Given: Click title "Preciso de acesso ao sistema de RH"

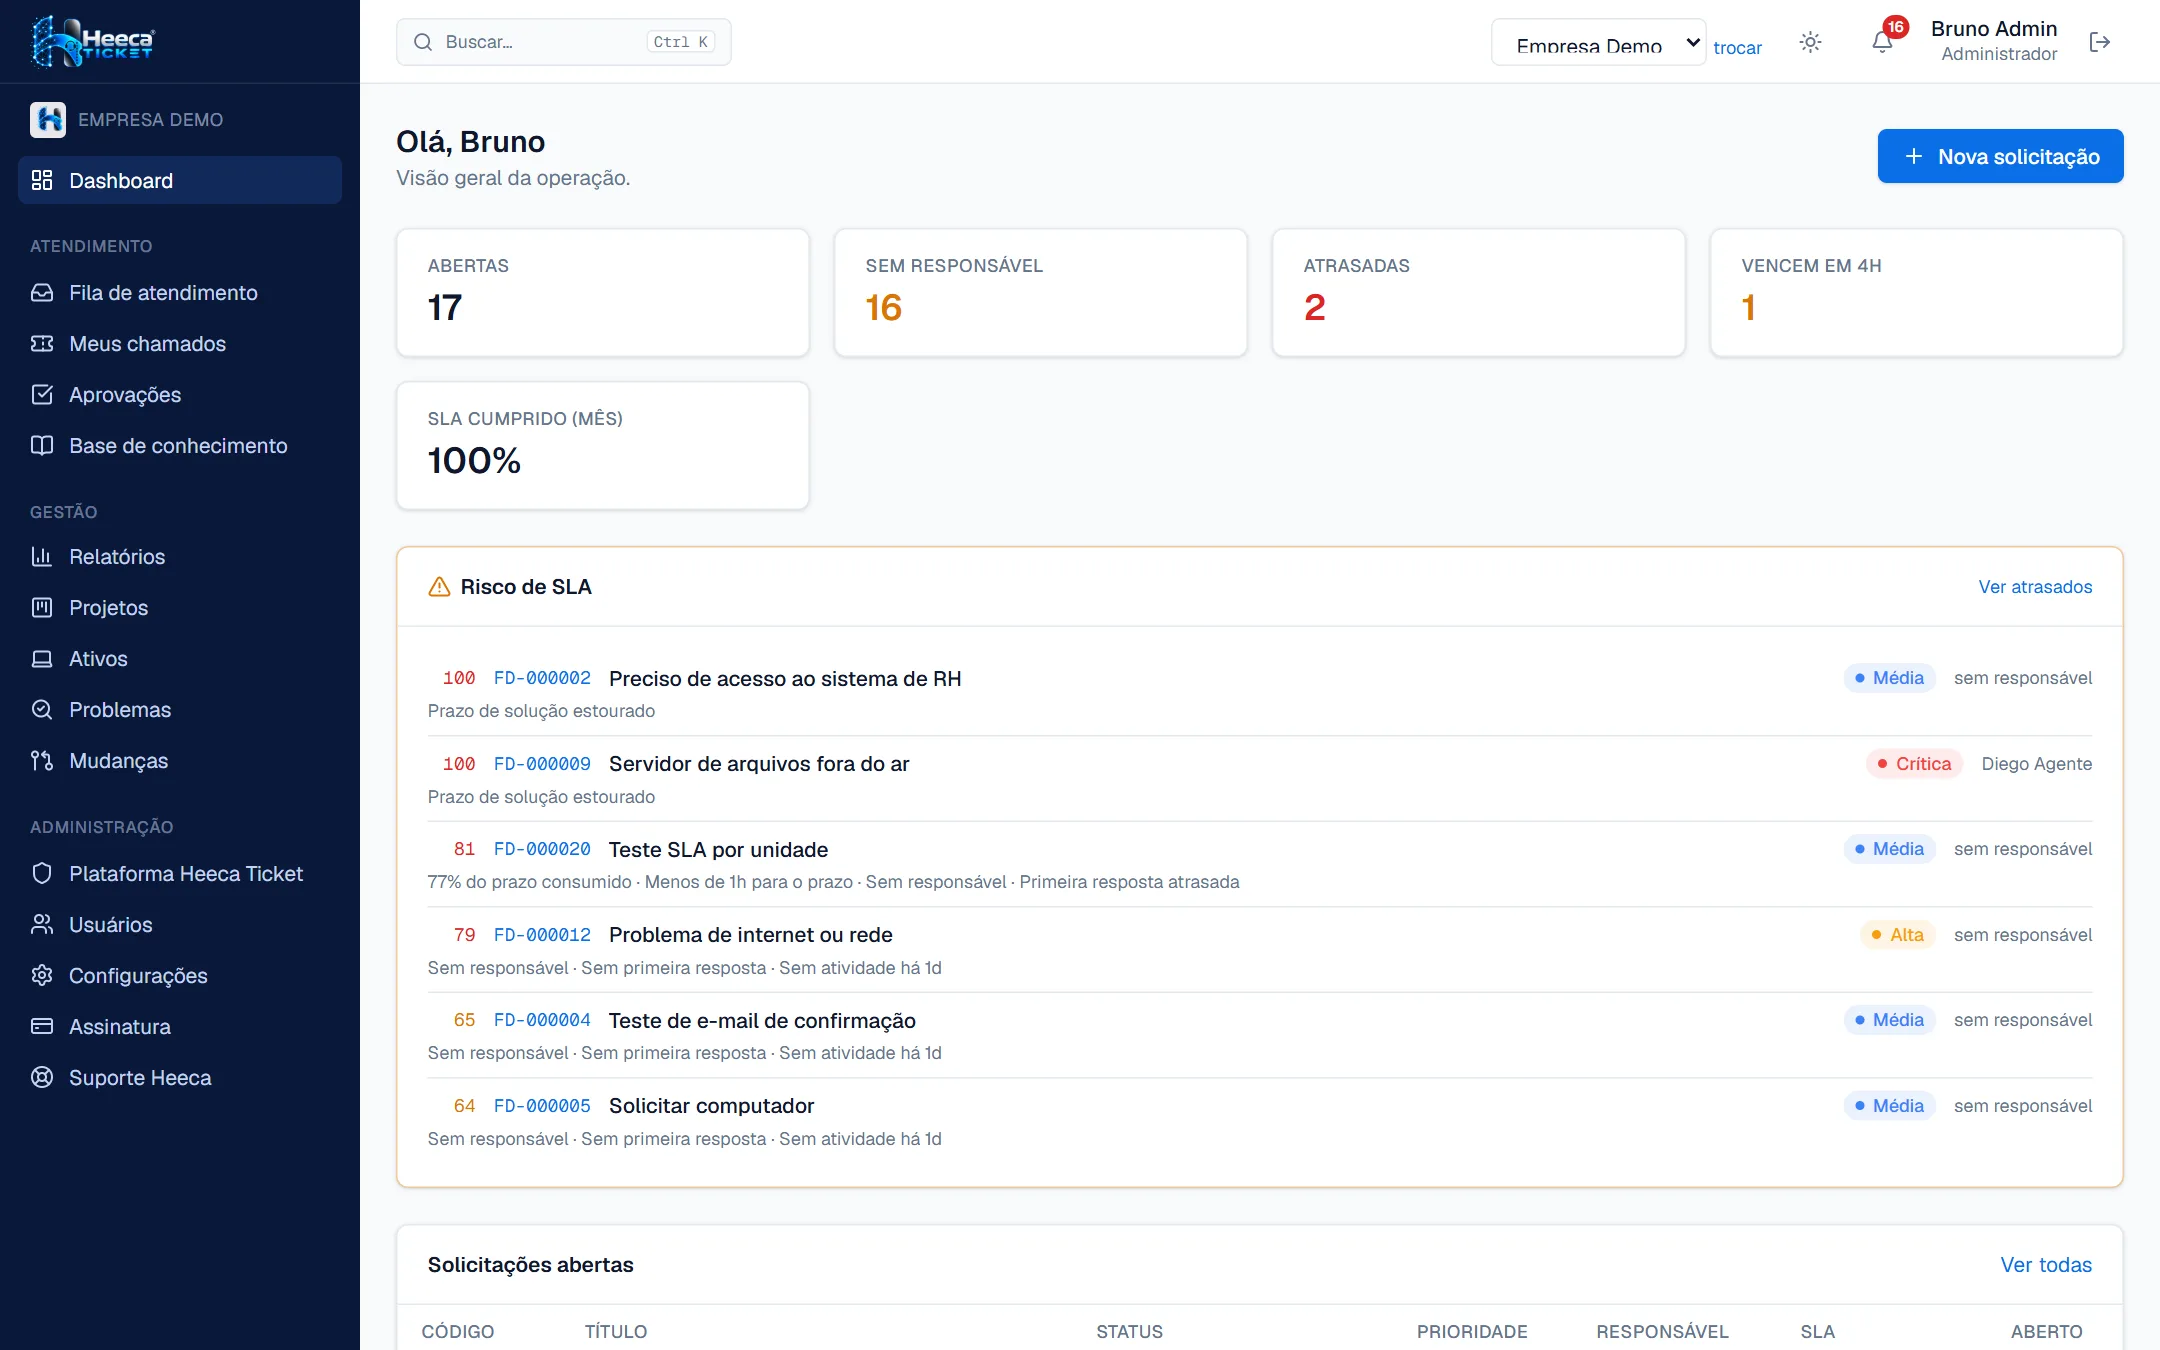Looking at the screenshot, I should click(785, 678).
